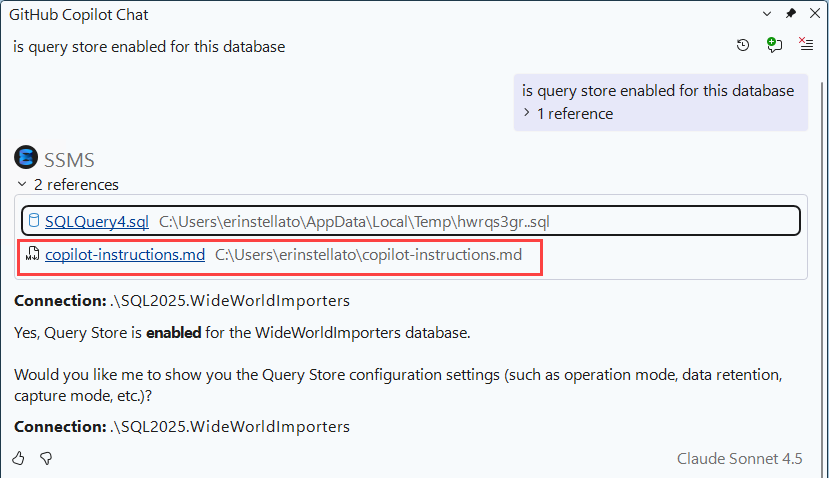Give the response a thumbs up
Viewport: 829px width, 478px height.
point(19,458)
